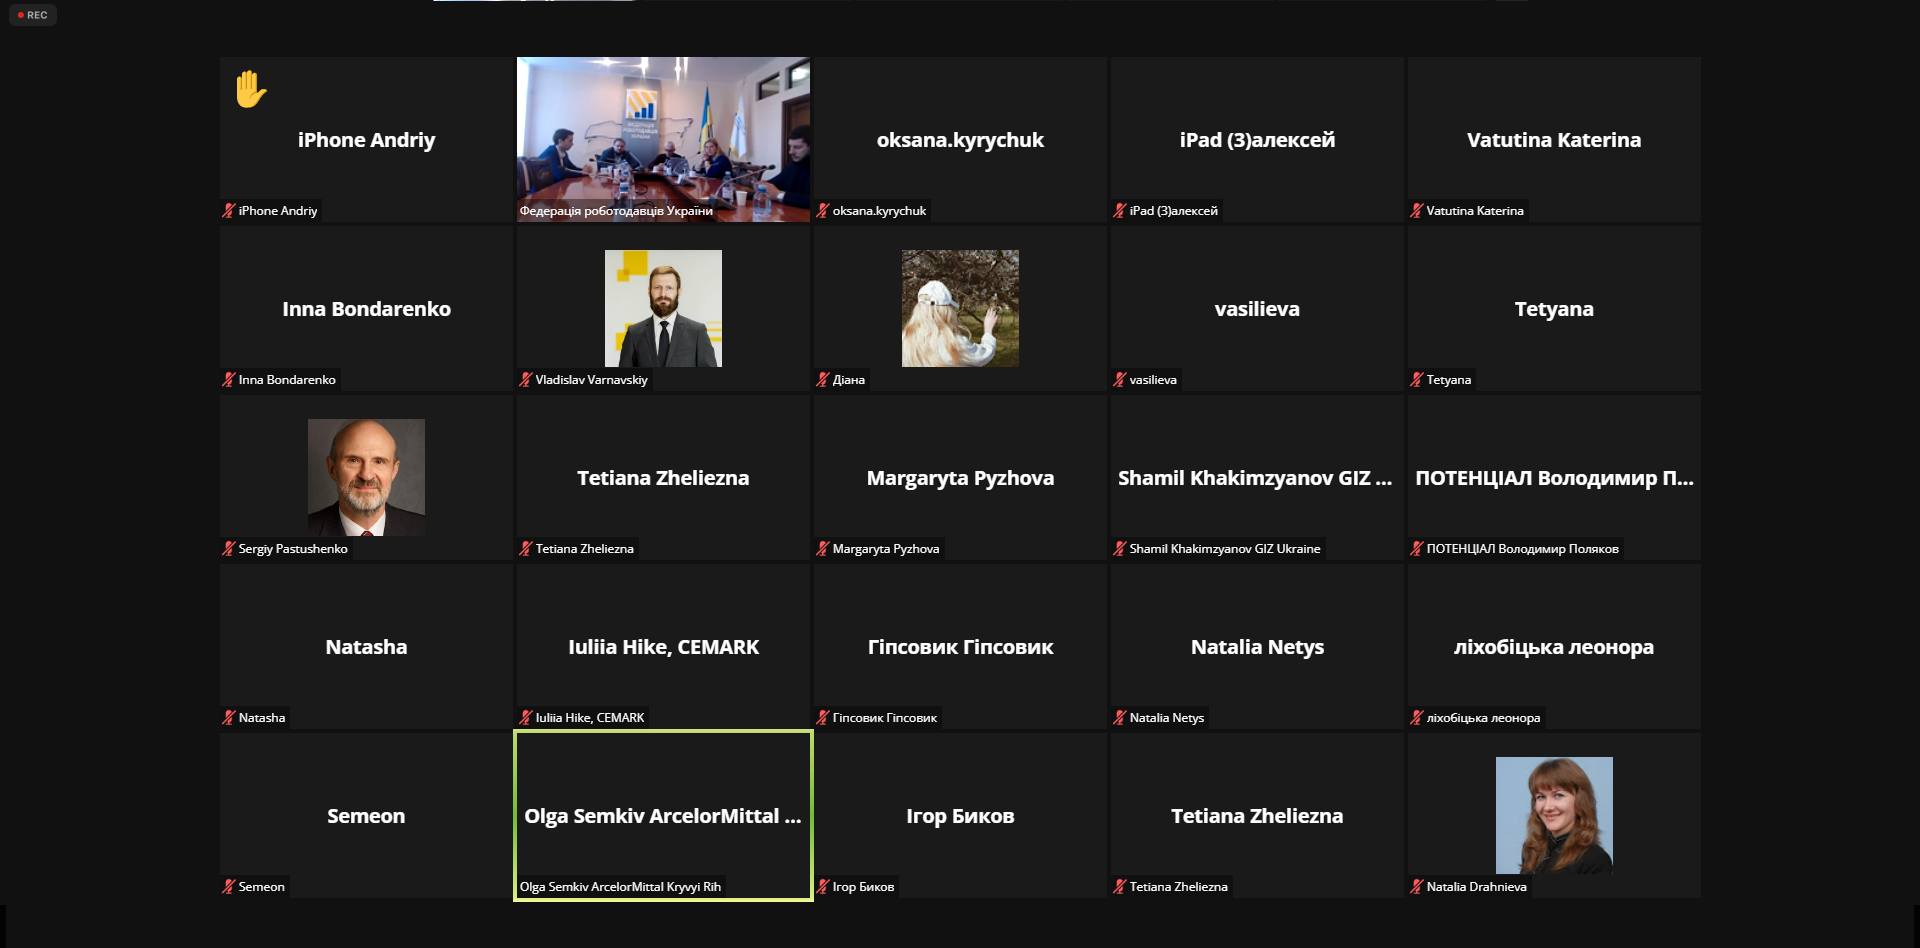Image resolution: width=1920 pixels, height=948 pixels.
Task: Click Vladislav Varnavskiy's profile photo
Action: (x=663, y=308)
